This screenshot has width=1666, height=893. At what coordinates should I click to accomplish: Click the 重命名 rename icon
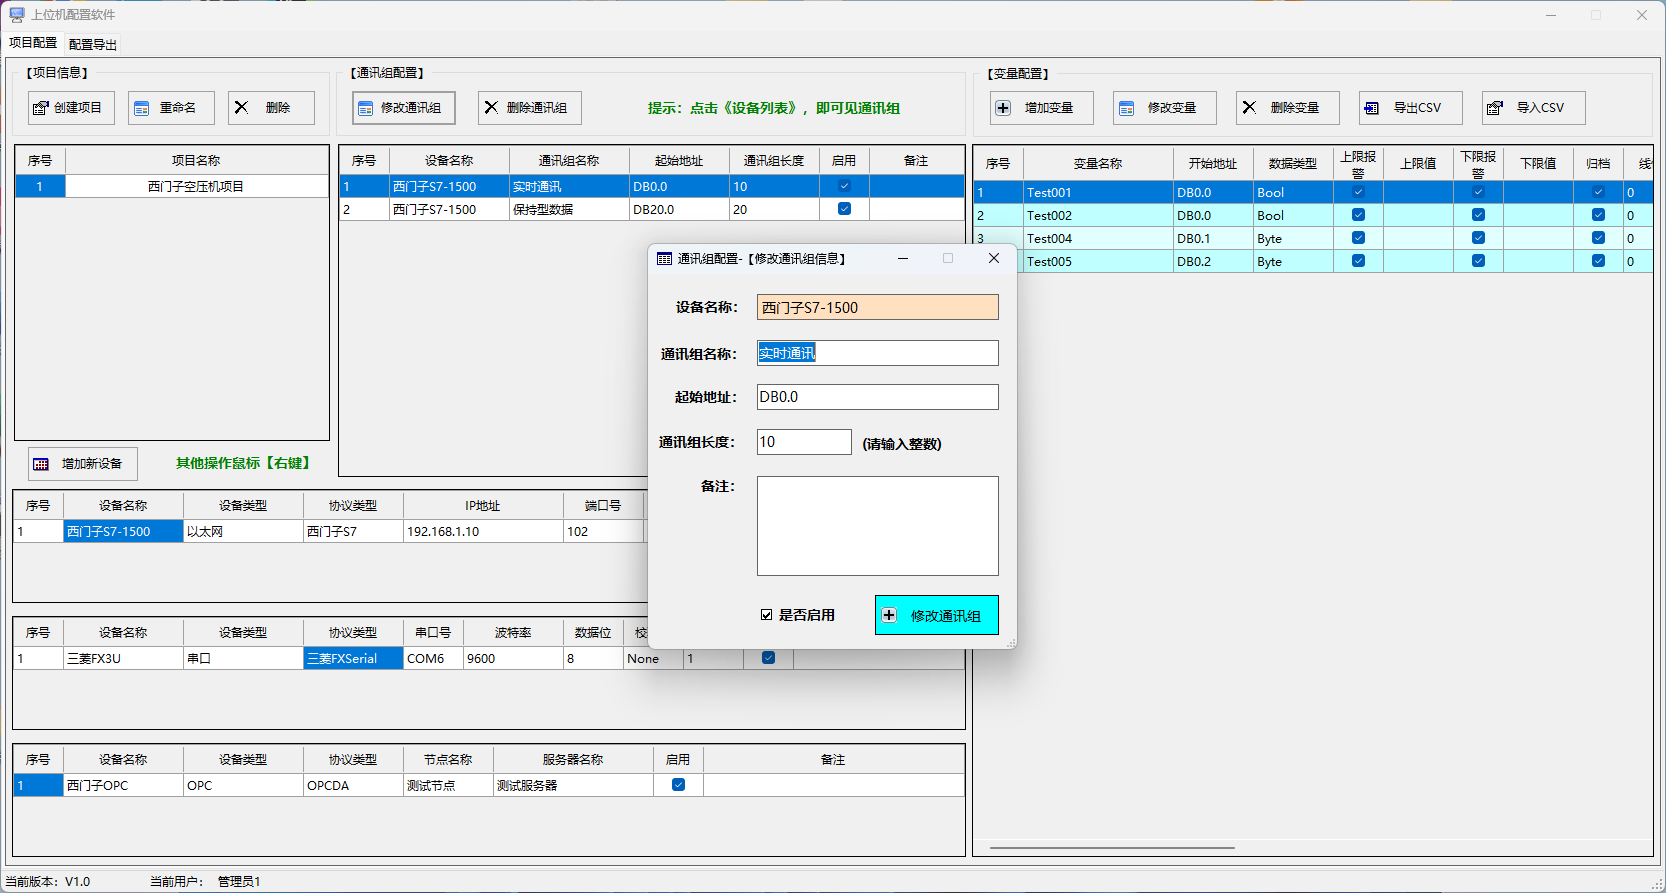[x=142, y=108]
